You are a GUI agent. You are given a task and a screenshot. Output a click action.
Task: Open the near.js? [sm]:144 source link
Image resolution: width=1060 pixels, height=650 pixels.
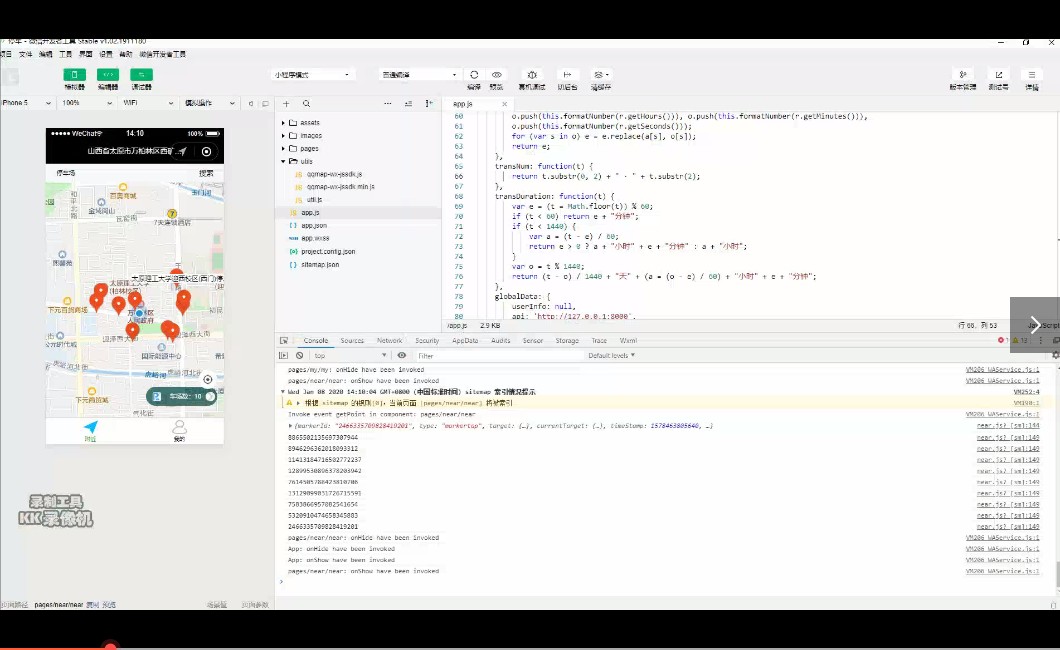click(x=1008, y=426)
